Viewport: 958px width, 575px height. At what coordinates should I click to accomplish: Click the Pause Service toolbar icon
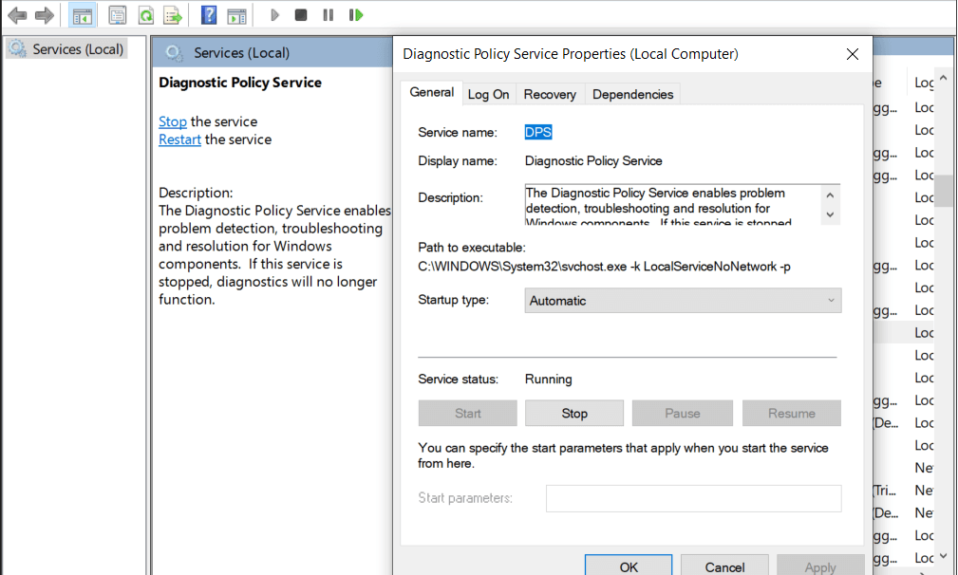[x=328, y=15]
